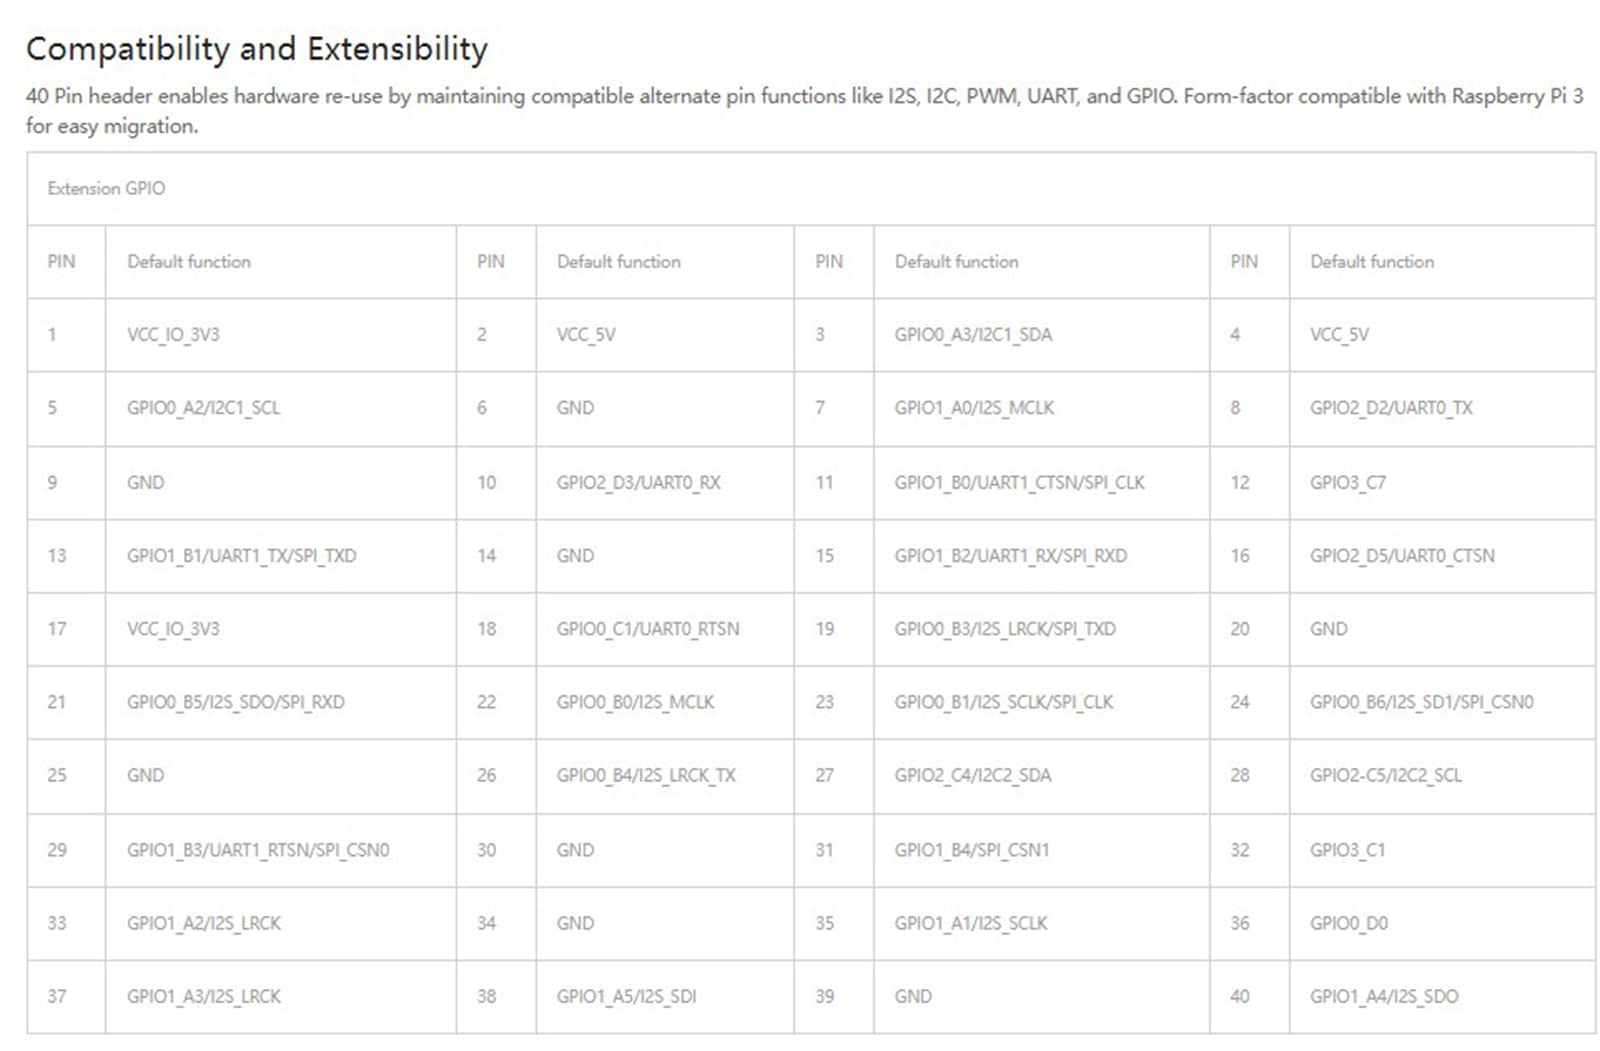Click the GPIO1_B0/UART1_CTSN/SPI_CLK cell
Screen dimensions: 1600x1051
1019,482
